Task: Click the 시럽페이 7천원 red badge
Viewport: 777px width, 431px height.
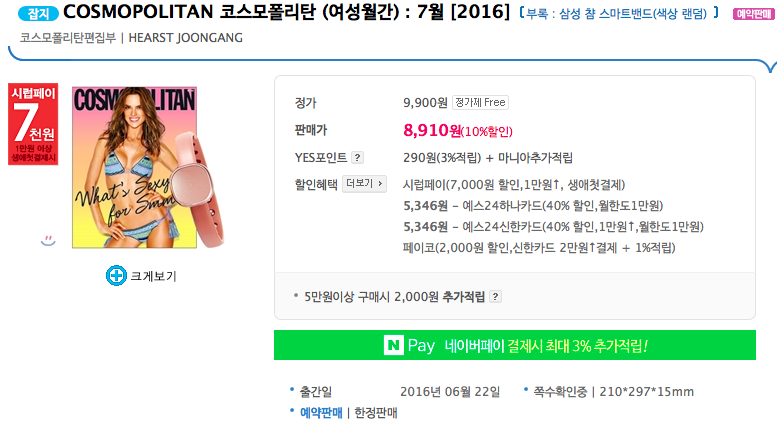Action: pyautogui.click(x=33, y=124)
